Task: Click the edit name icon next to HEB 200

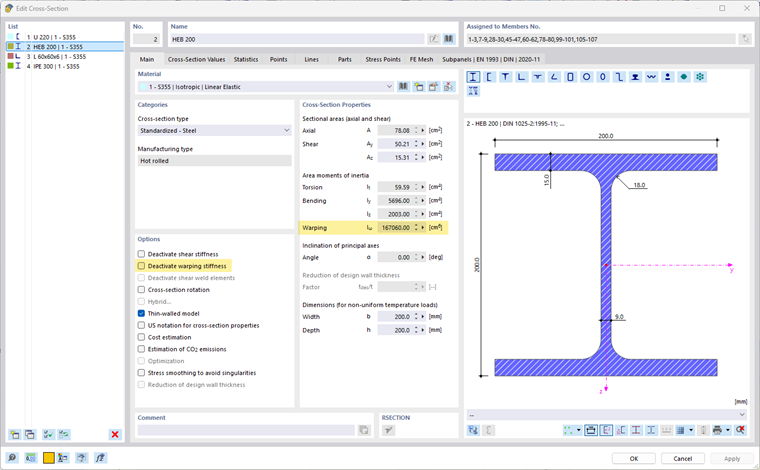Action: click(433, 39)
